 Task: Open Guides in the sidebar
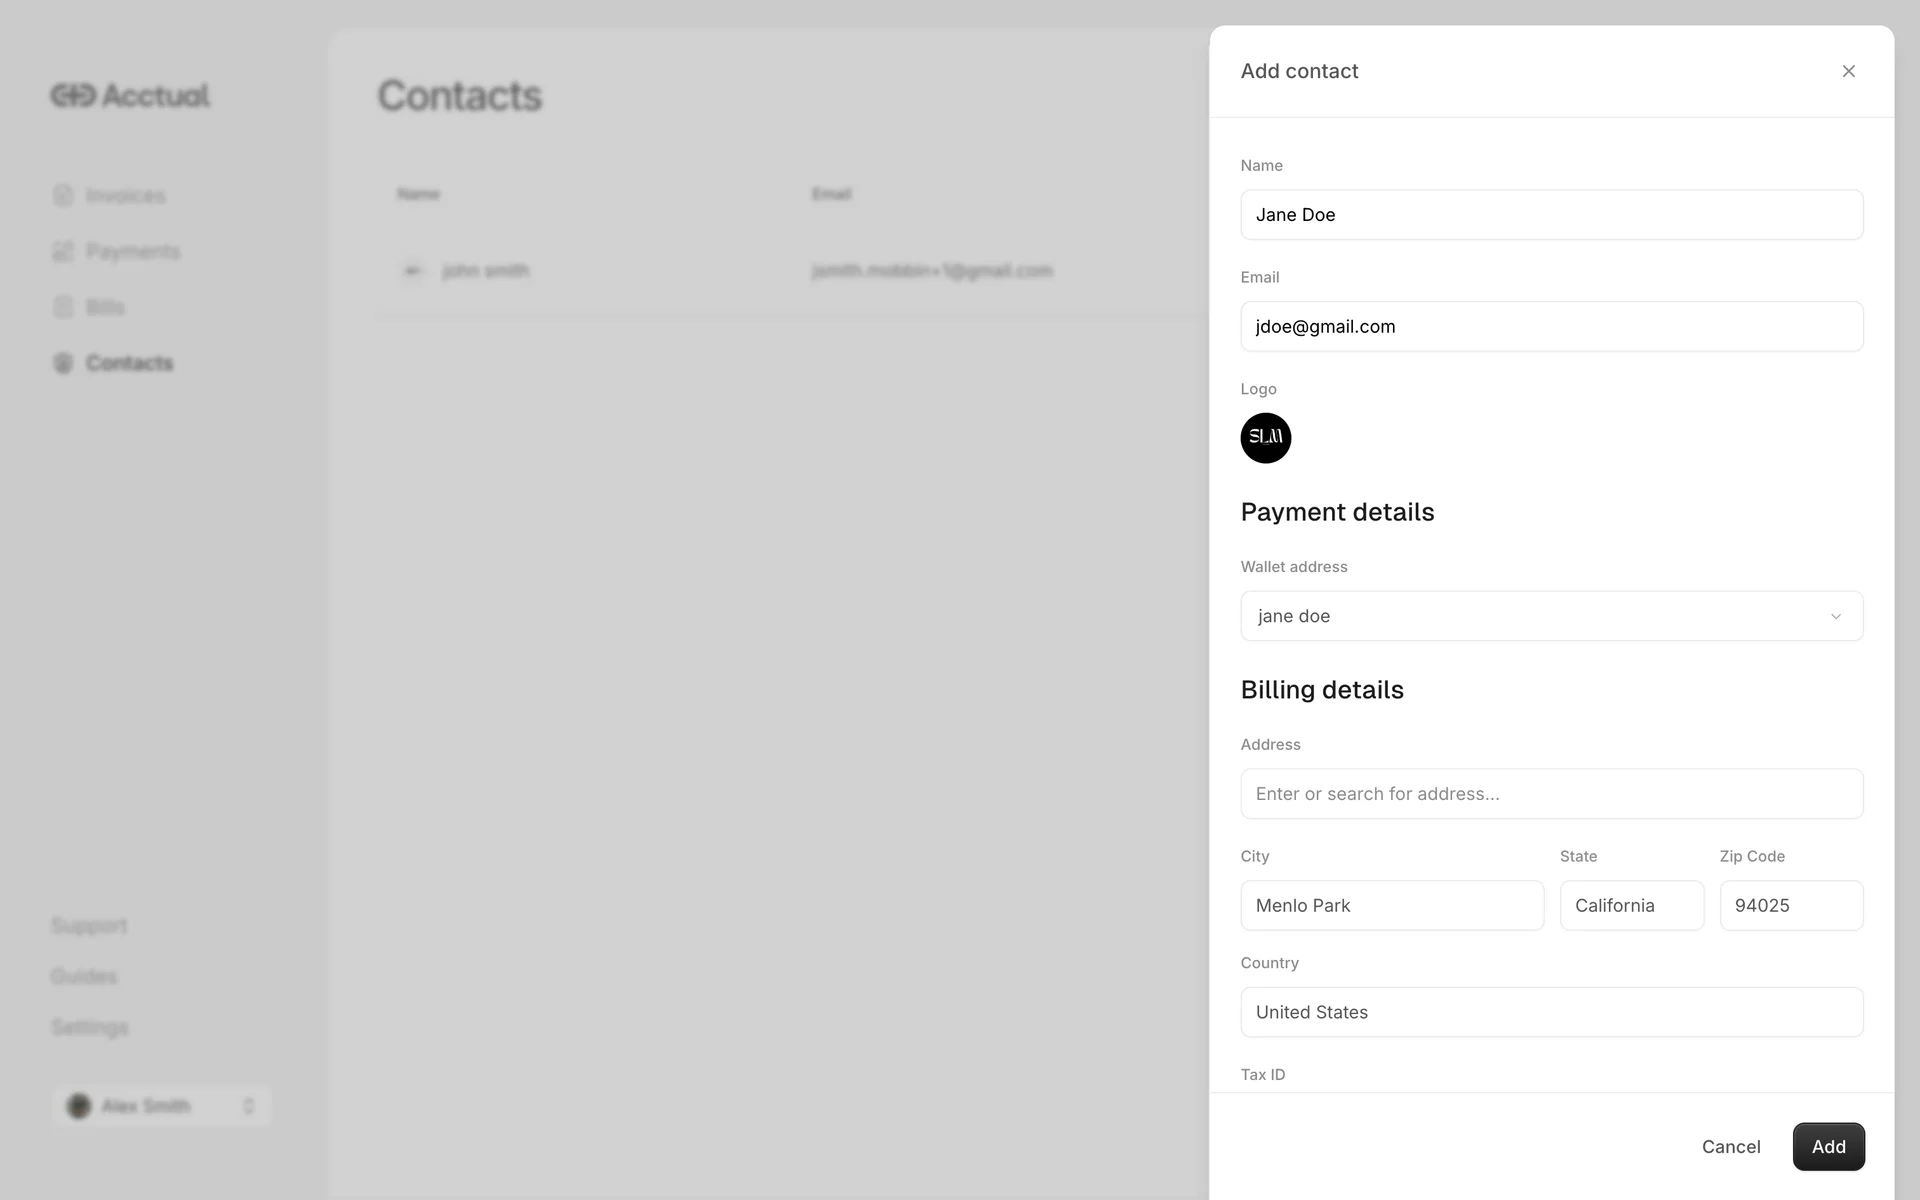click(x=84, y=976)
